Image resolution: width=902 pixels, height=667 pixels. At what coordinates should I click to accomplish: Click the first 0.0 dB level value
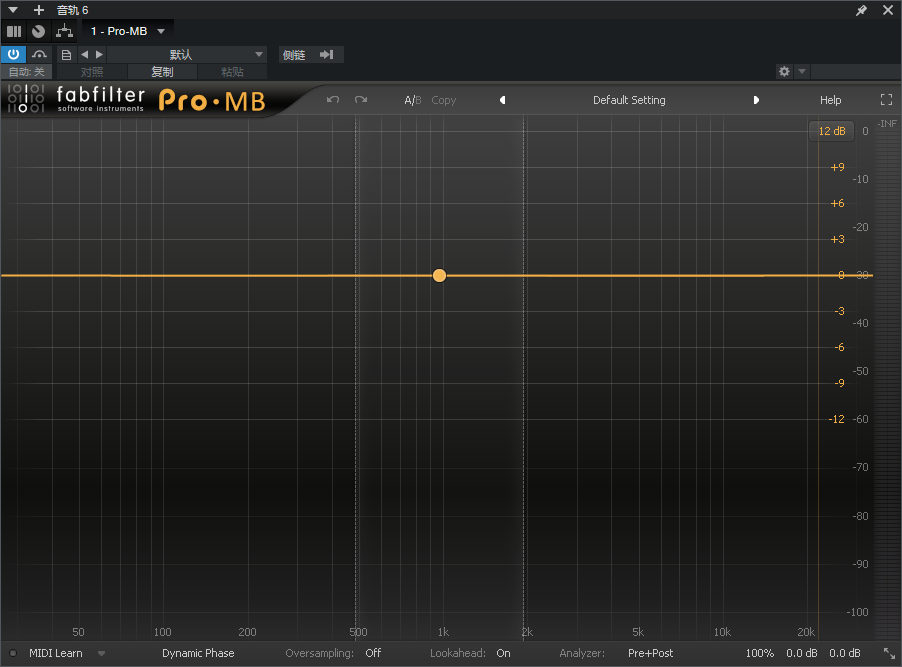click(x=801, y=653)
